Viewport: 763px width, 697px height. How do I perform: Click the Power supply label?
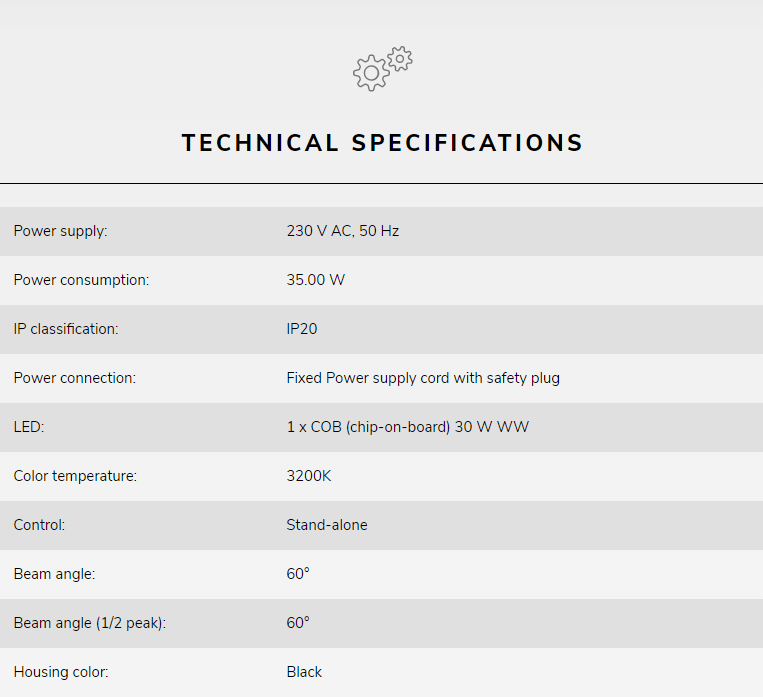pos(60,231)
